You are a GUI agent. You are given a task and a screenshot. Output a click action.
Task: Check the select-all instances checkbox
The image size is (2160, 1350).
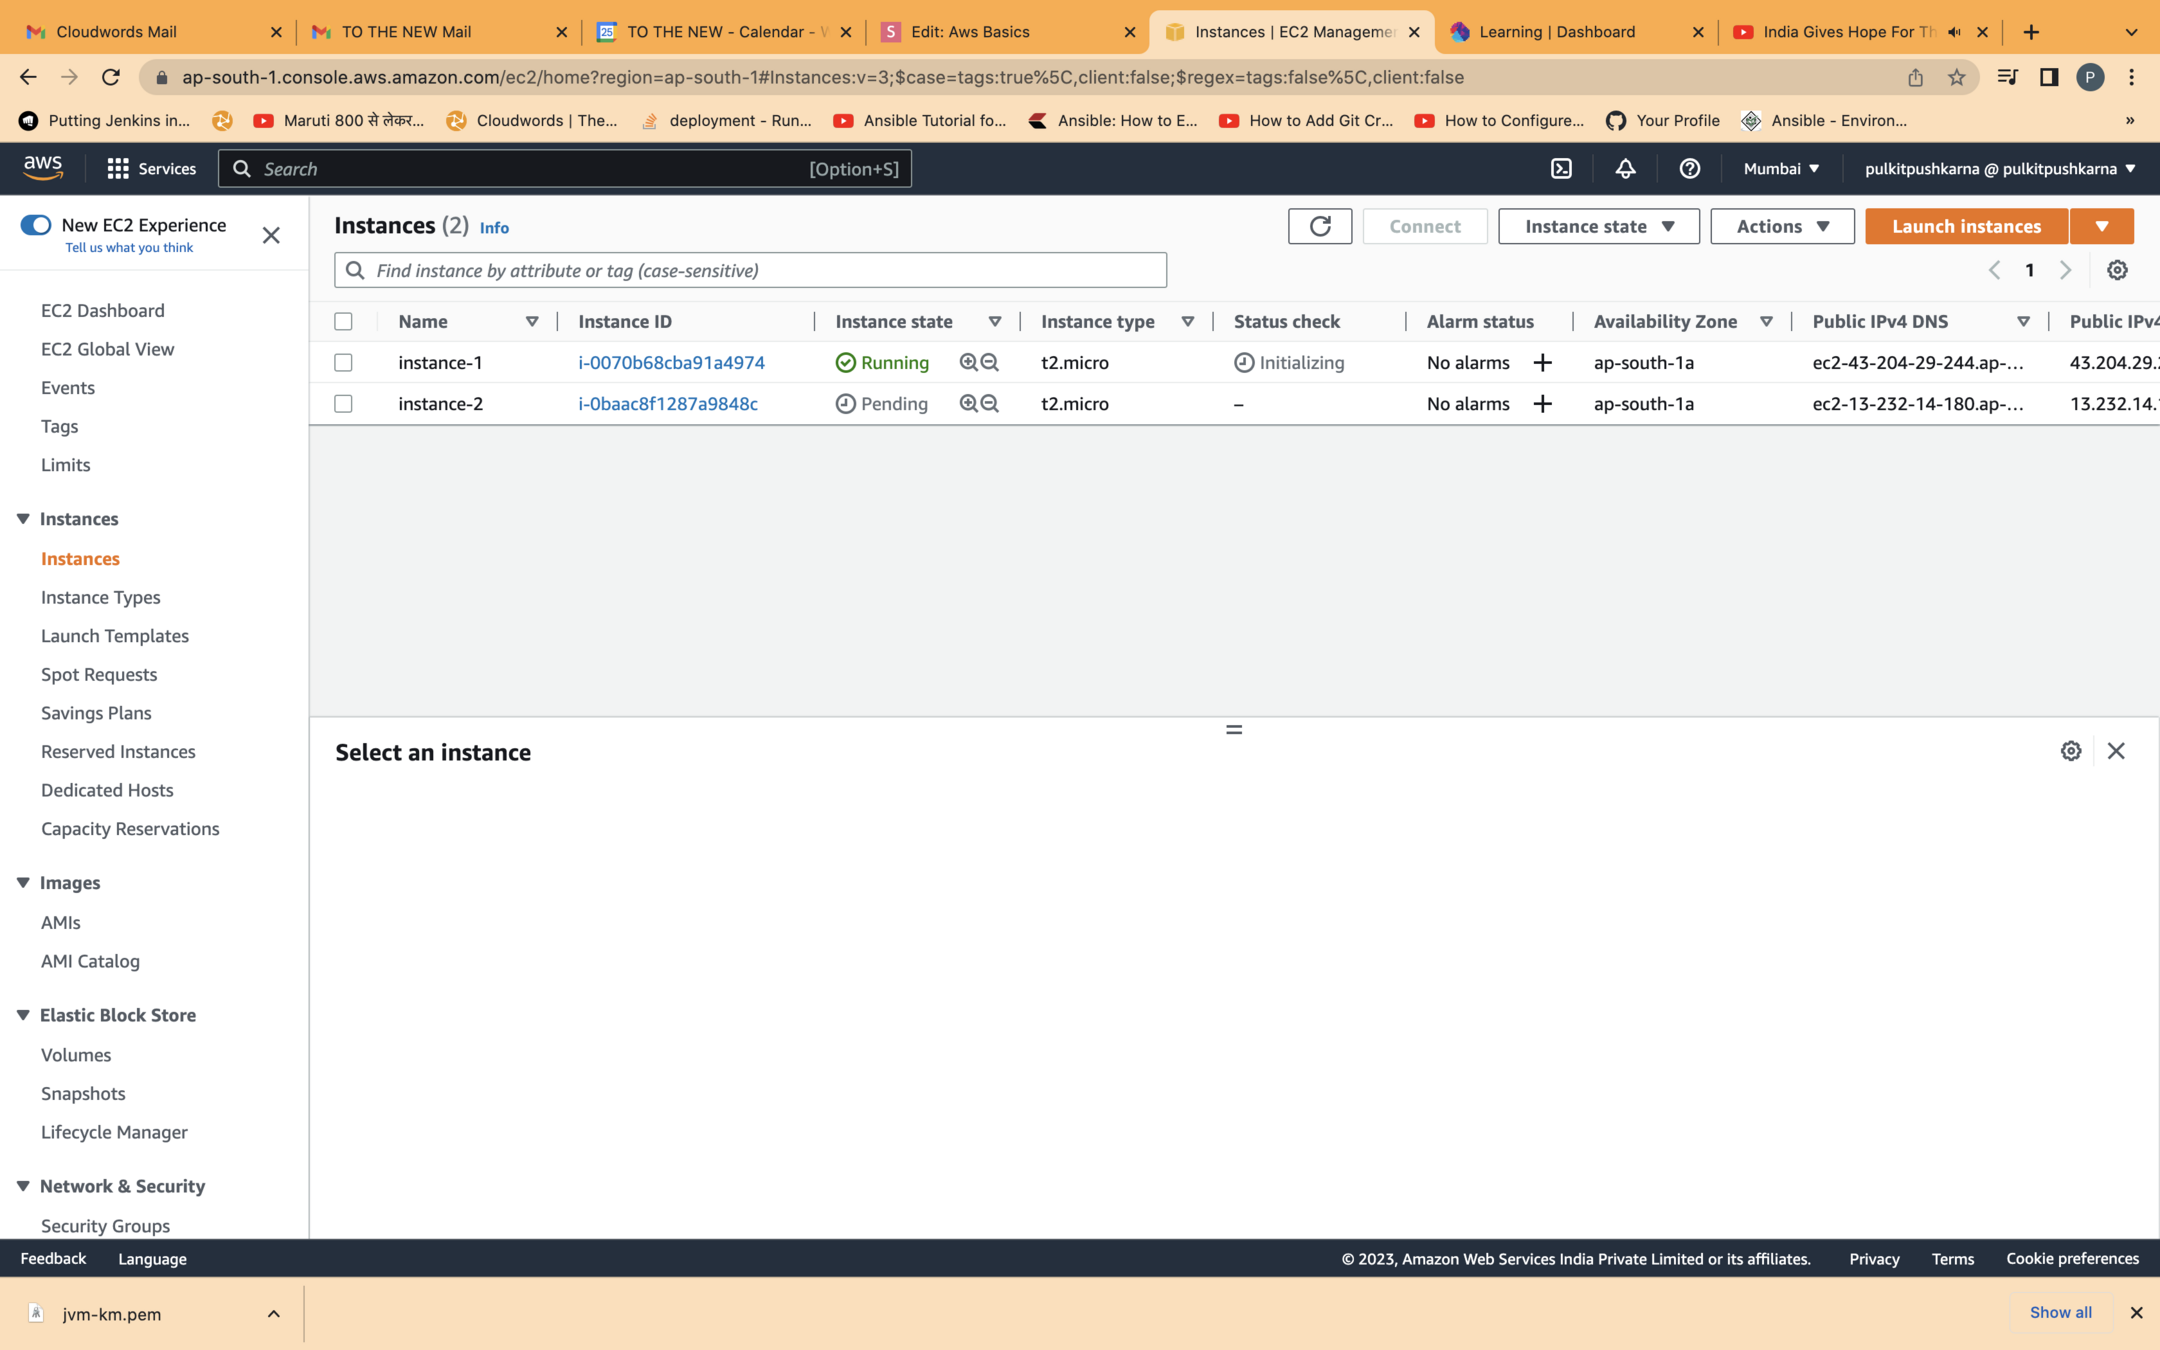click(343, 321)
